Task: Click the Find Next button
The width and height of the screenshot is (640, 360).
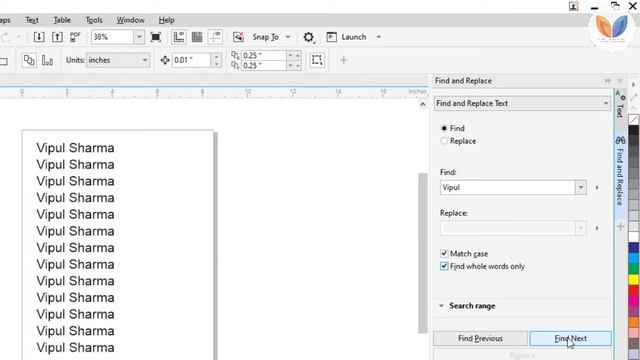Action: click(571, 338)
